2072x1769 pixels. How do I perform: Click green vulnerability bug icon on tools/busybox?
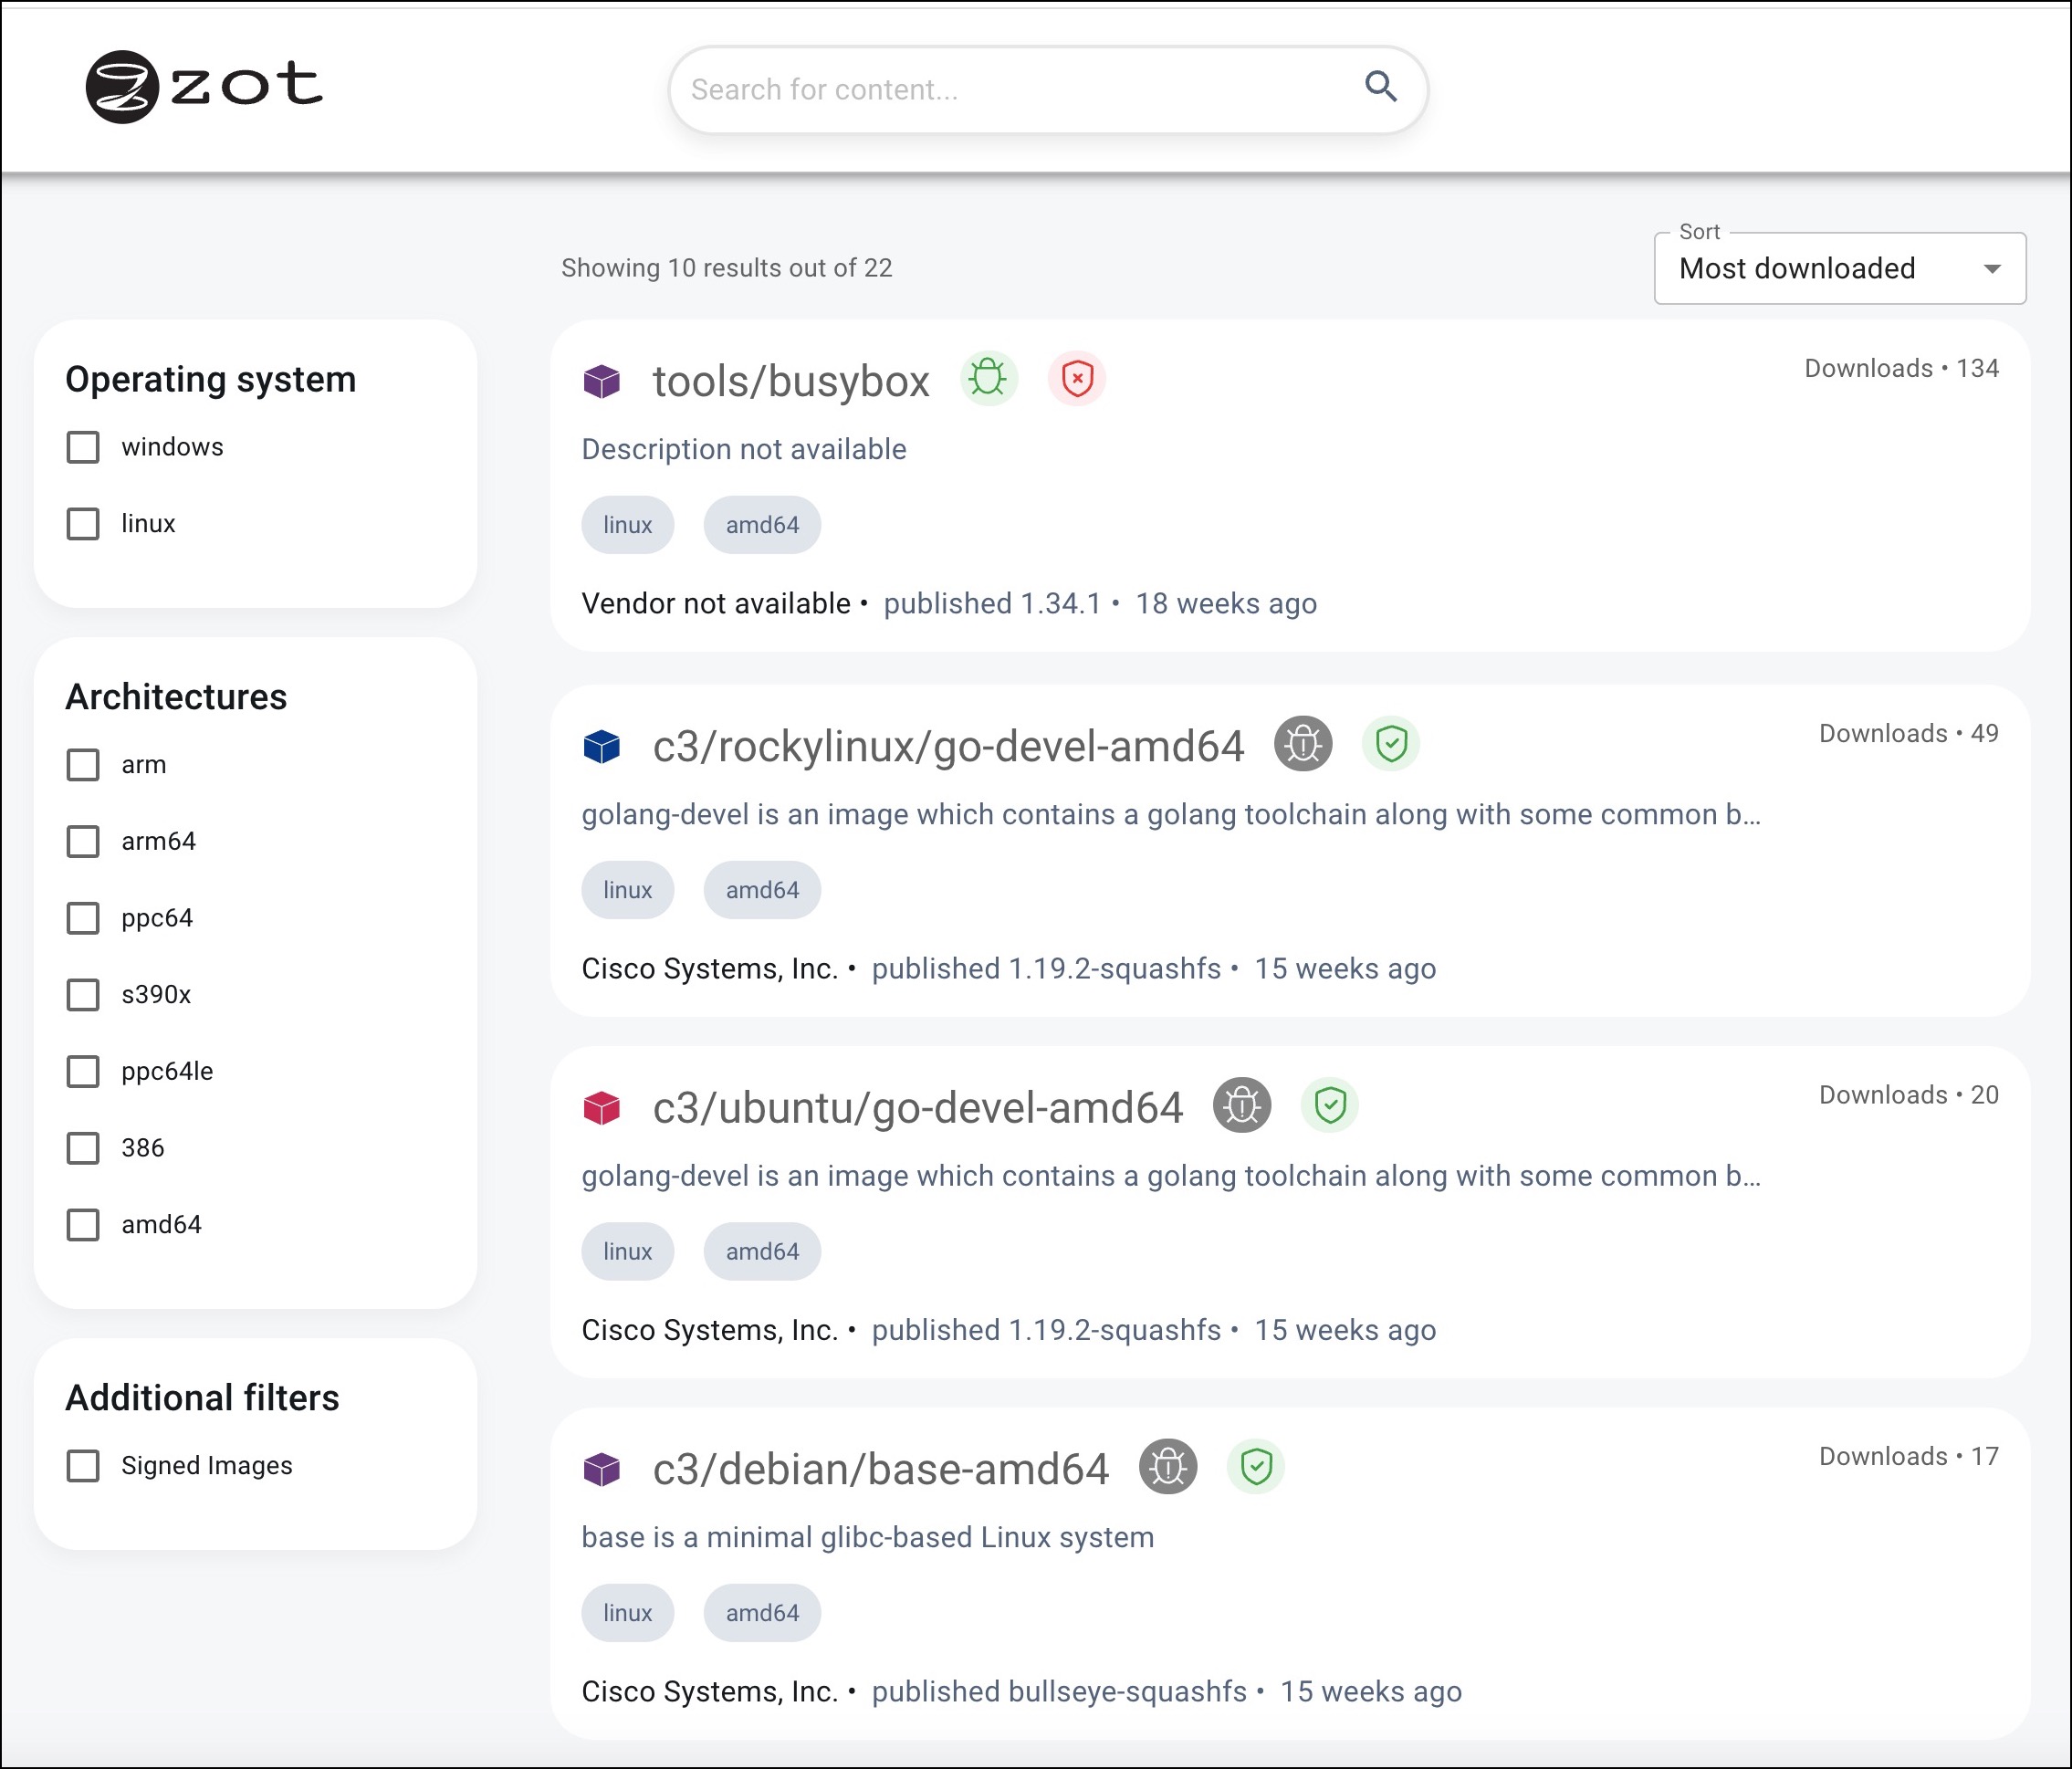[988, 379]
